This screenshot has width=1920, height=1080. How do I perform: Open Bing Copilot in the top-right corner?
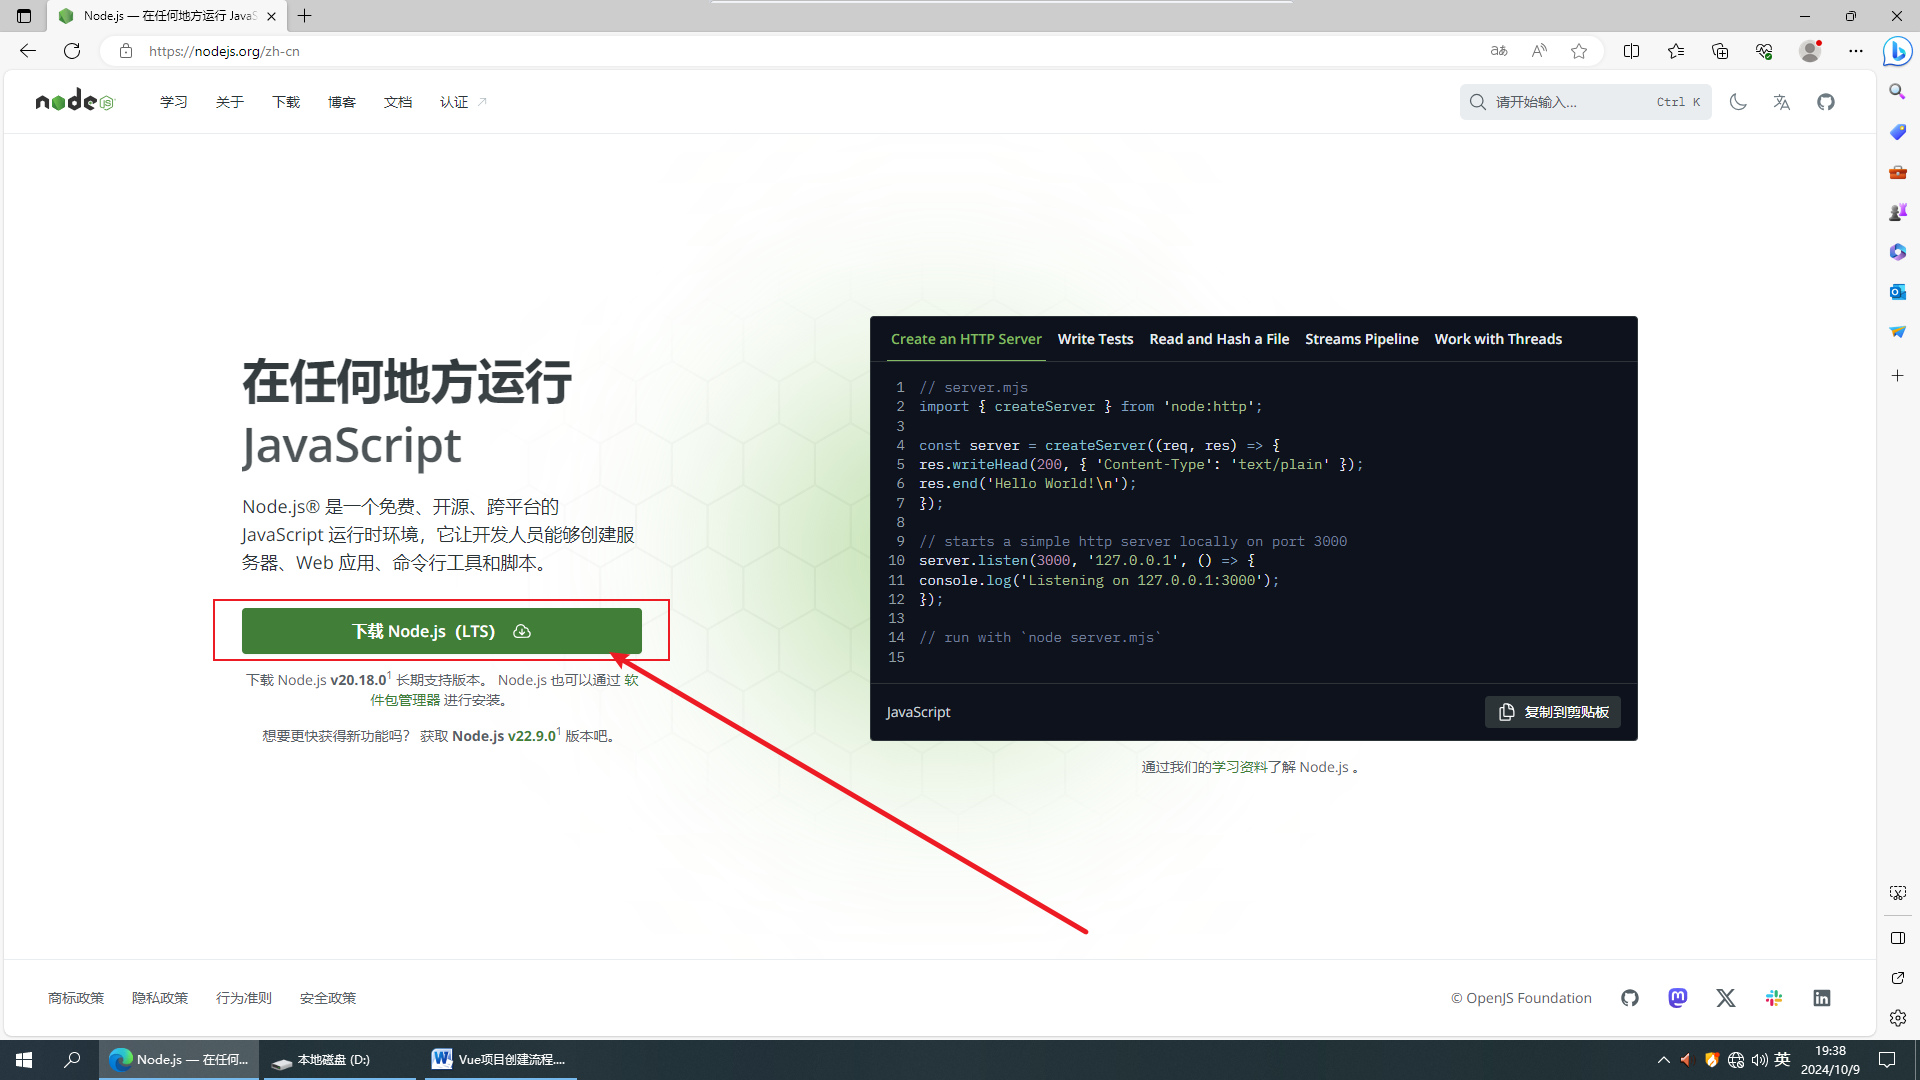1897,51
